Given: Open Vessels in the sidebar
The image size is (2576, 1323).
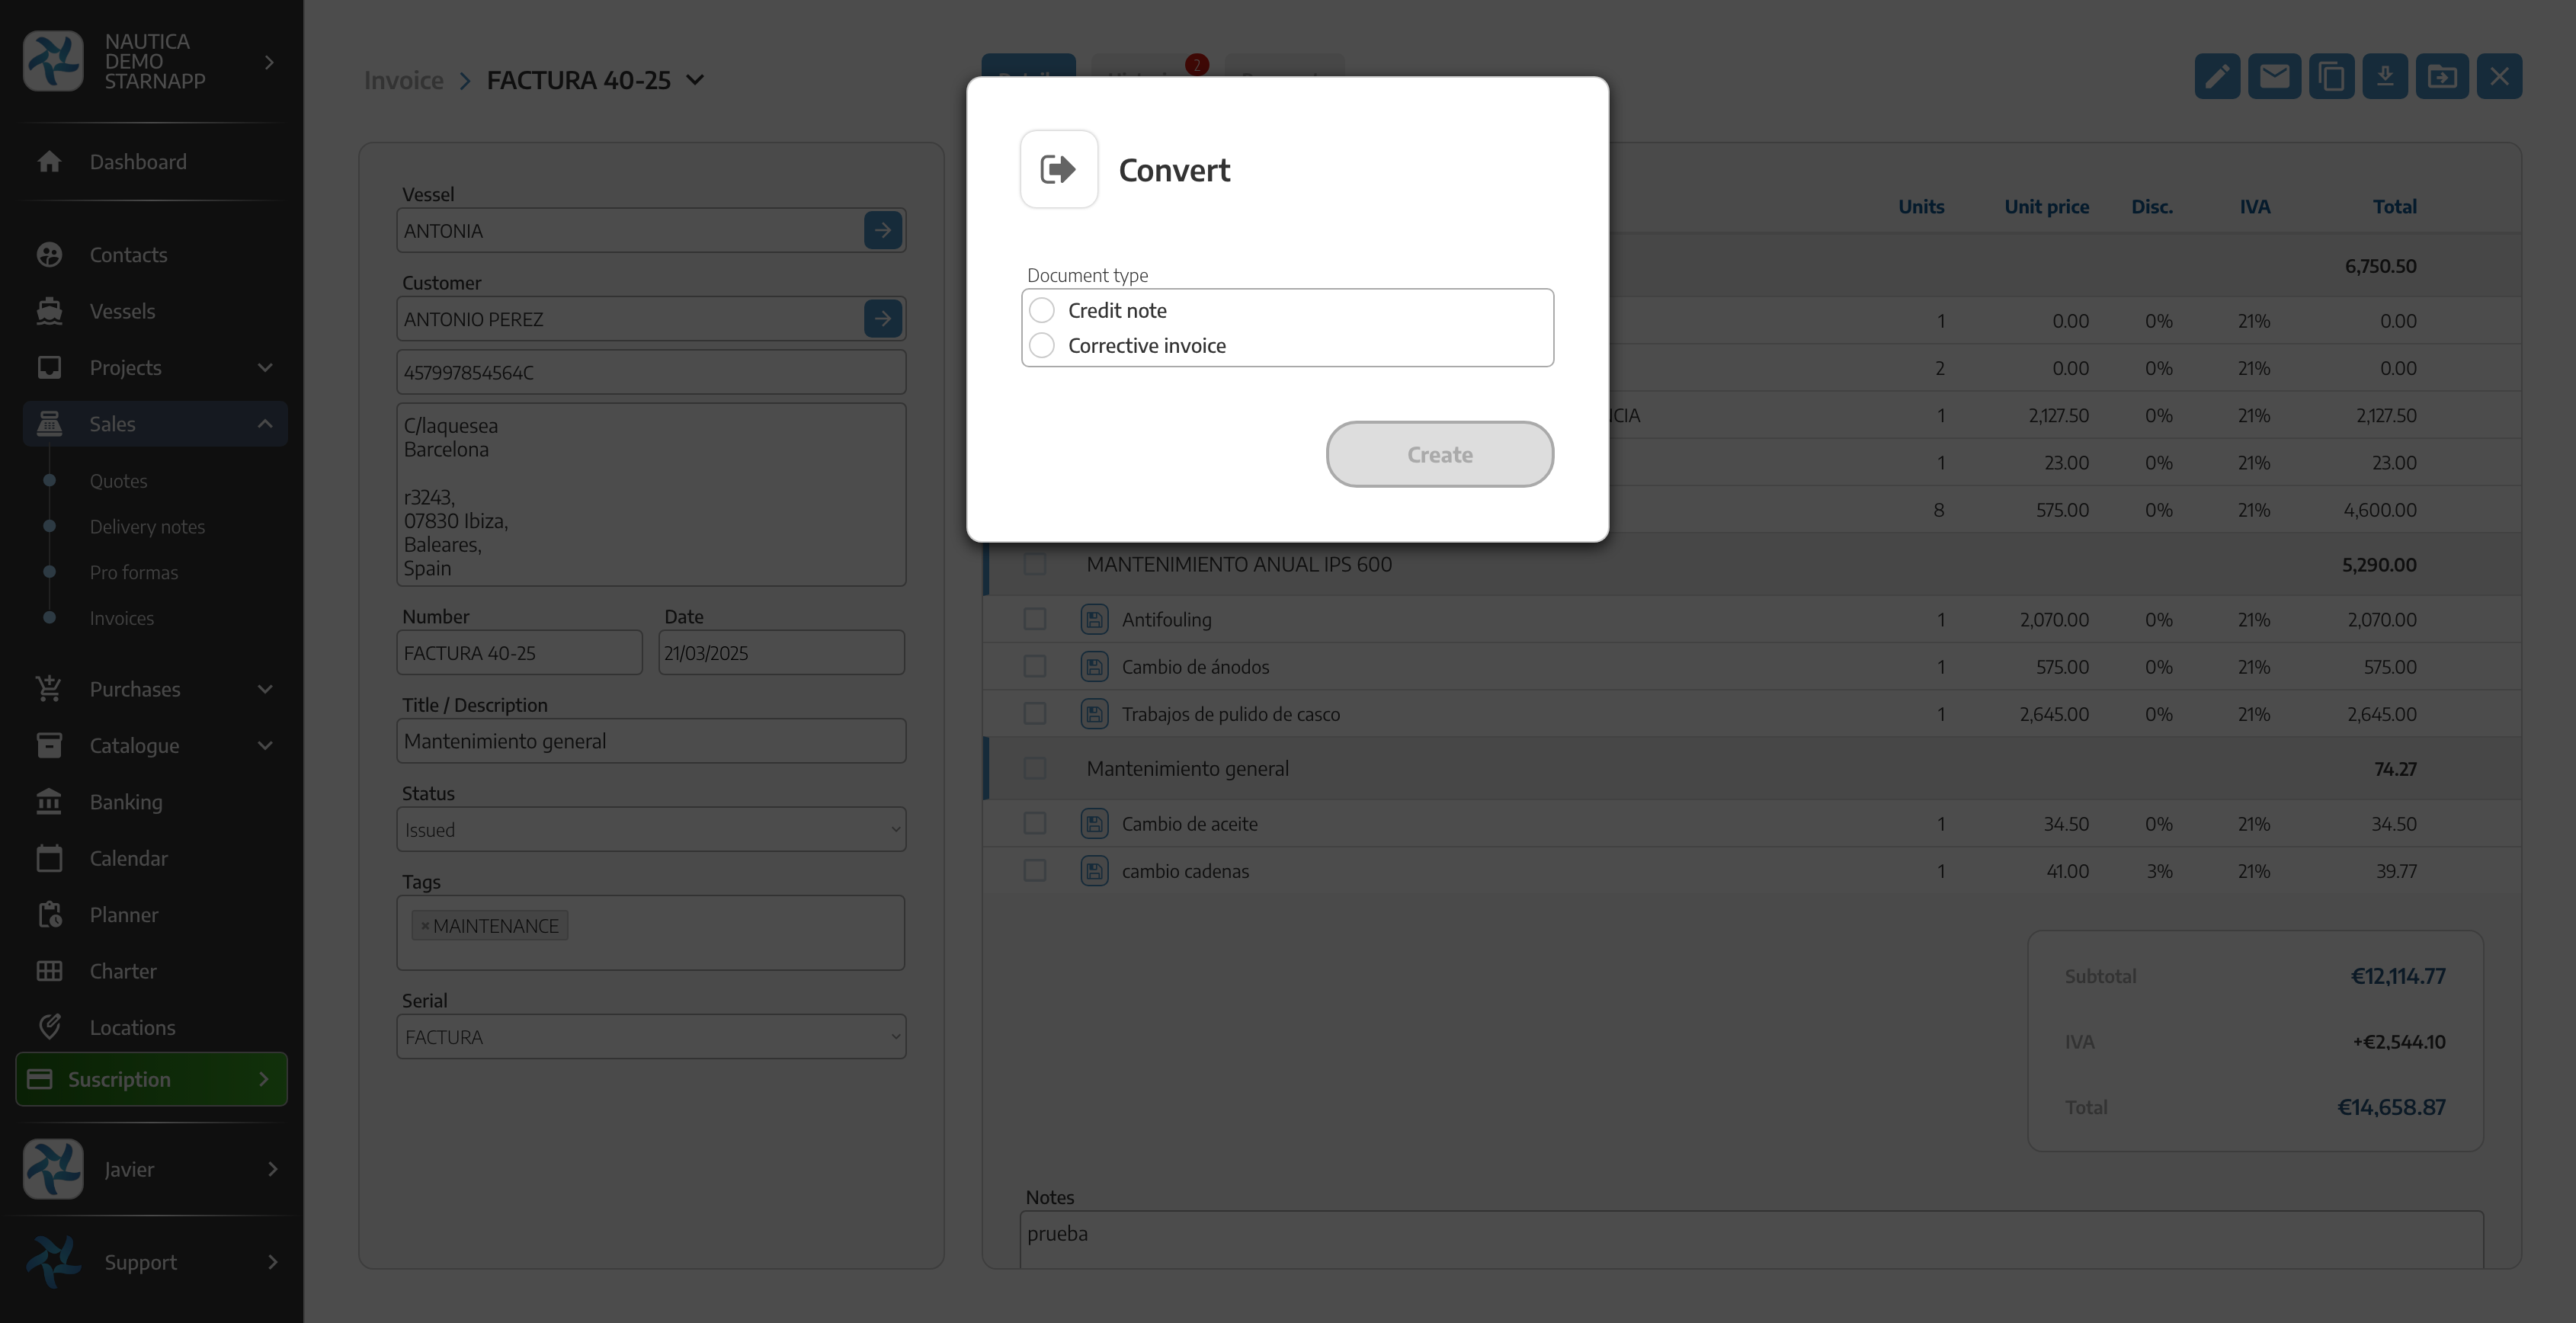Looking at the screenshot, I should tap(122, 311).
